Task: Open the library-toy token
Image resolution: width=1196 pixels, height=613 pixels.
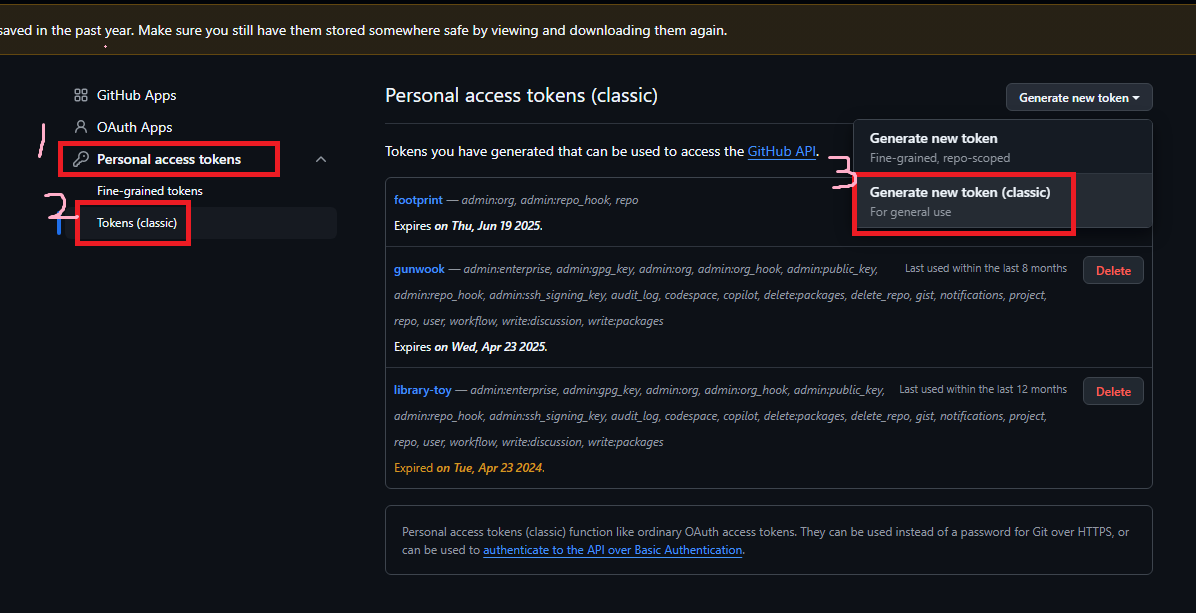Action: 423,390
